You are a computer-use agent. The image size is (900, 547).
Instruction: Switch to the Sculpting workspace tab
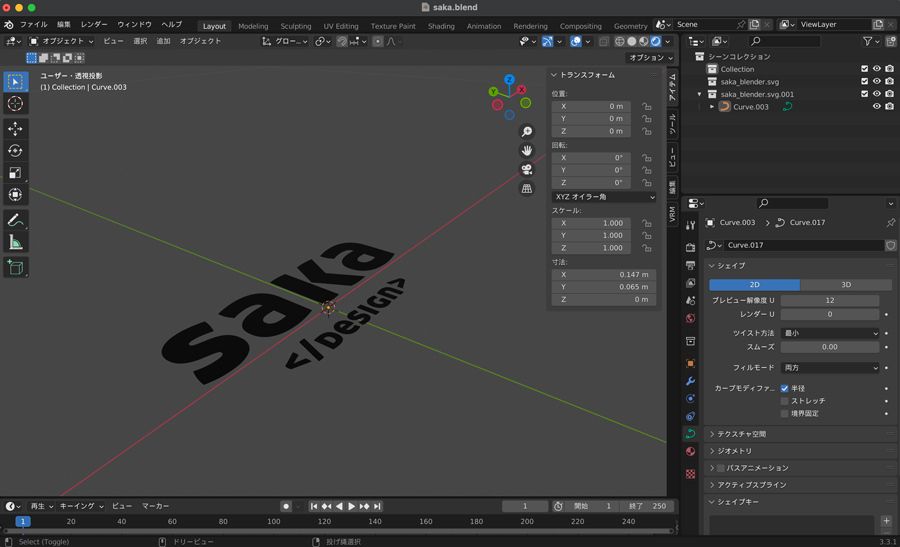click(x=295, y=26)
